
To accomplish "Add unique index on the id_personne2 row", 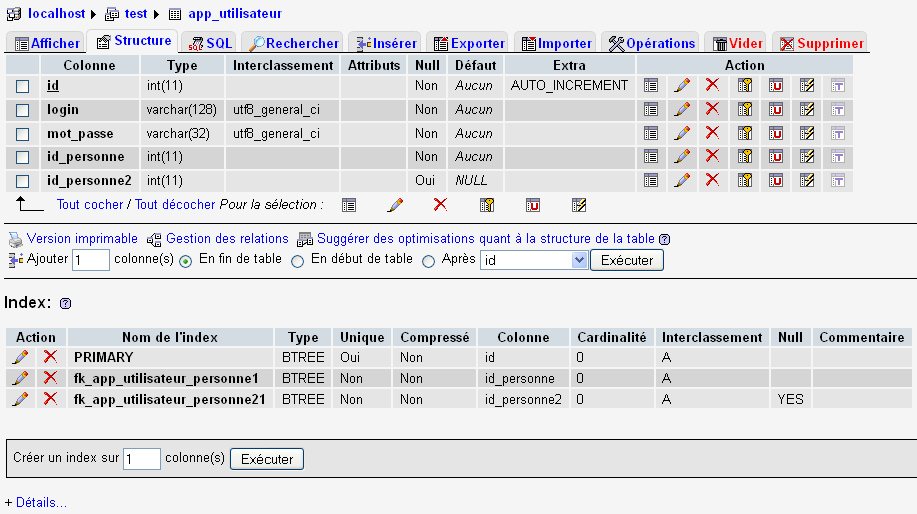I will (x=776, y=180).
